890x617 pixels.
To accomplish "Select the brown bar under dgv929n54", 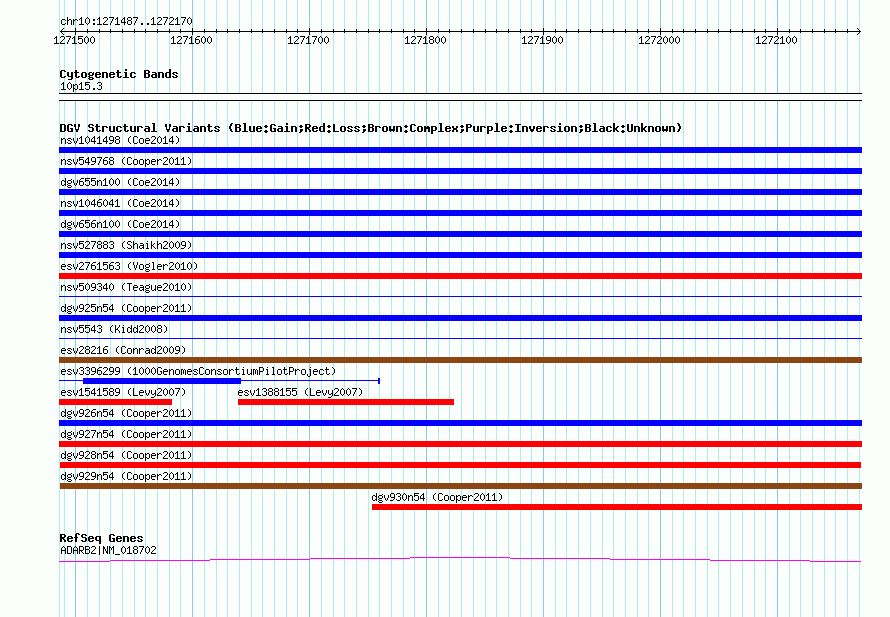I will (460, 486).
